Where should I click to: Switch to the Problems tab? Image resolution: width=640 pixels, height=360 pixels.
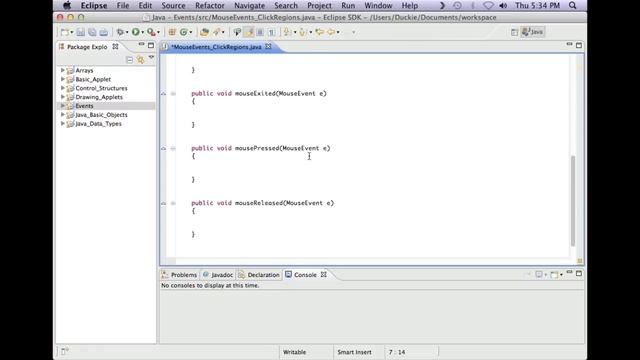click(179, 275)
